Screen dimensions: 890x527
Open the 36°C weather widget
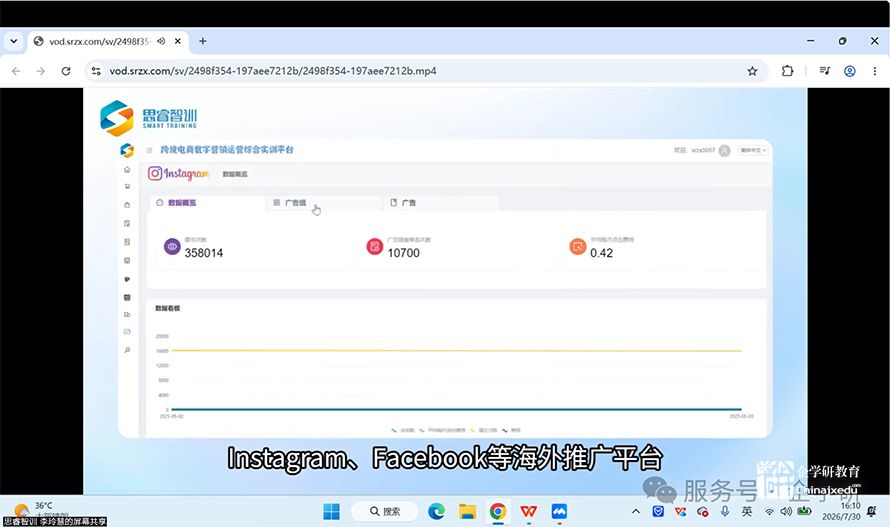40,510
